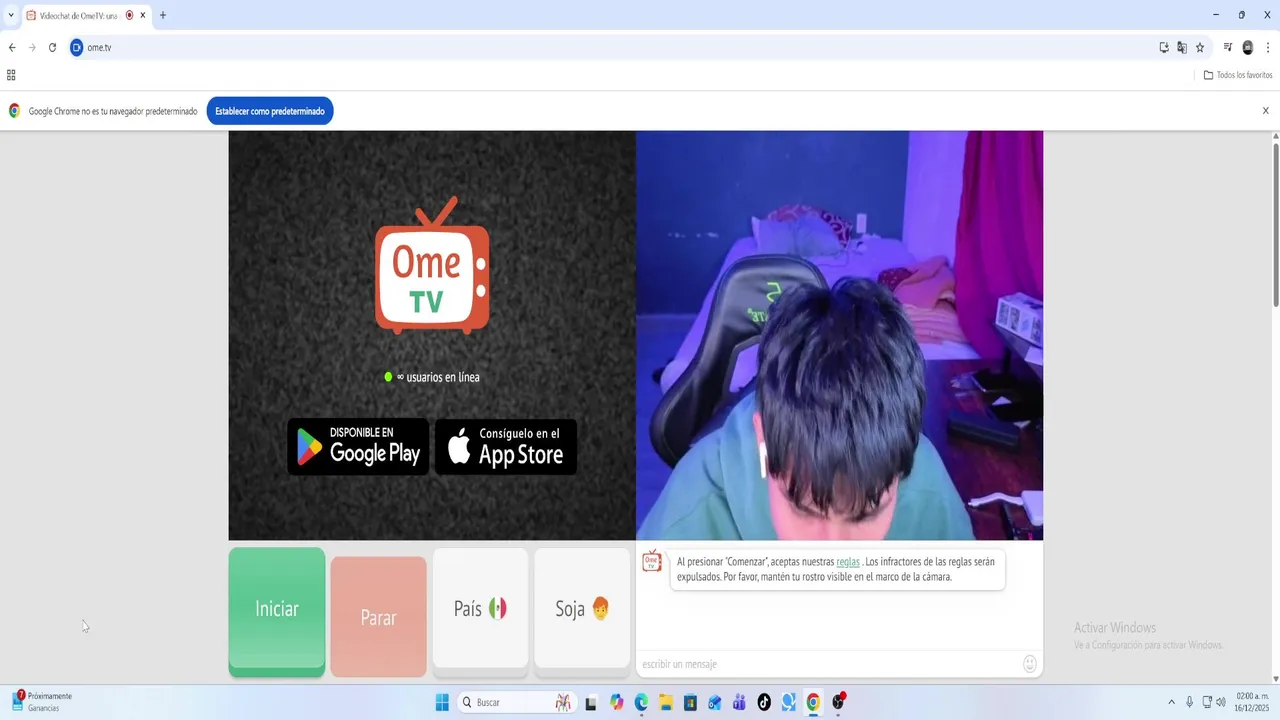Open the País country selector
Screen dimensions: 1280x720
click(x=480, y=608)
